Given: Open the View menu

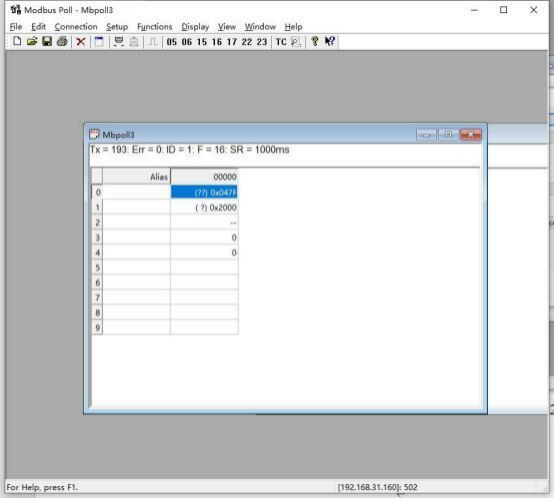Looking at the screenshot, I should pyautogui.click(x=227, y=26).
